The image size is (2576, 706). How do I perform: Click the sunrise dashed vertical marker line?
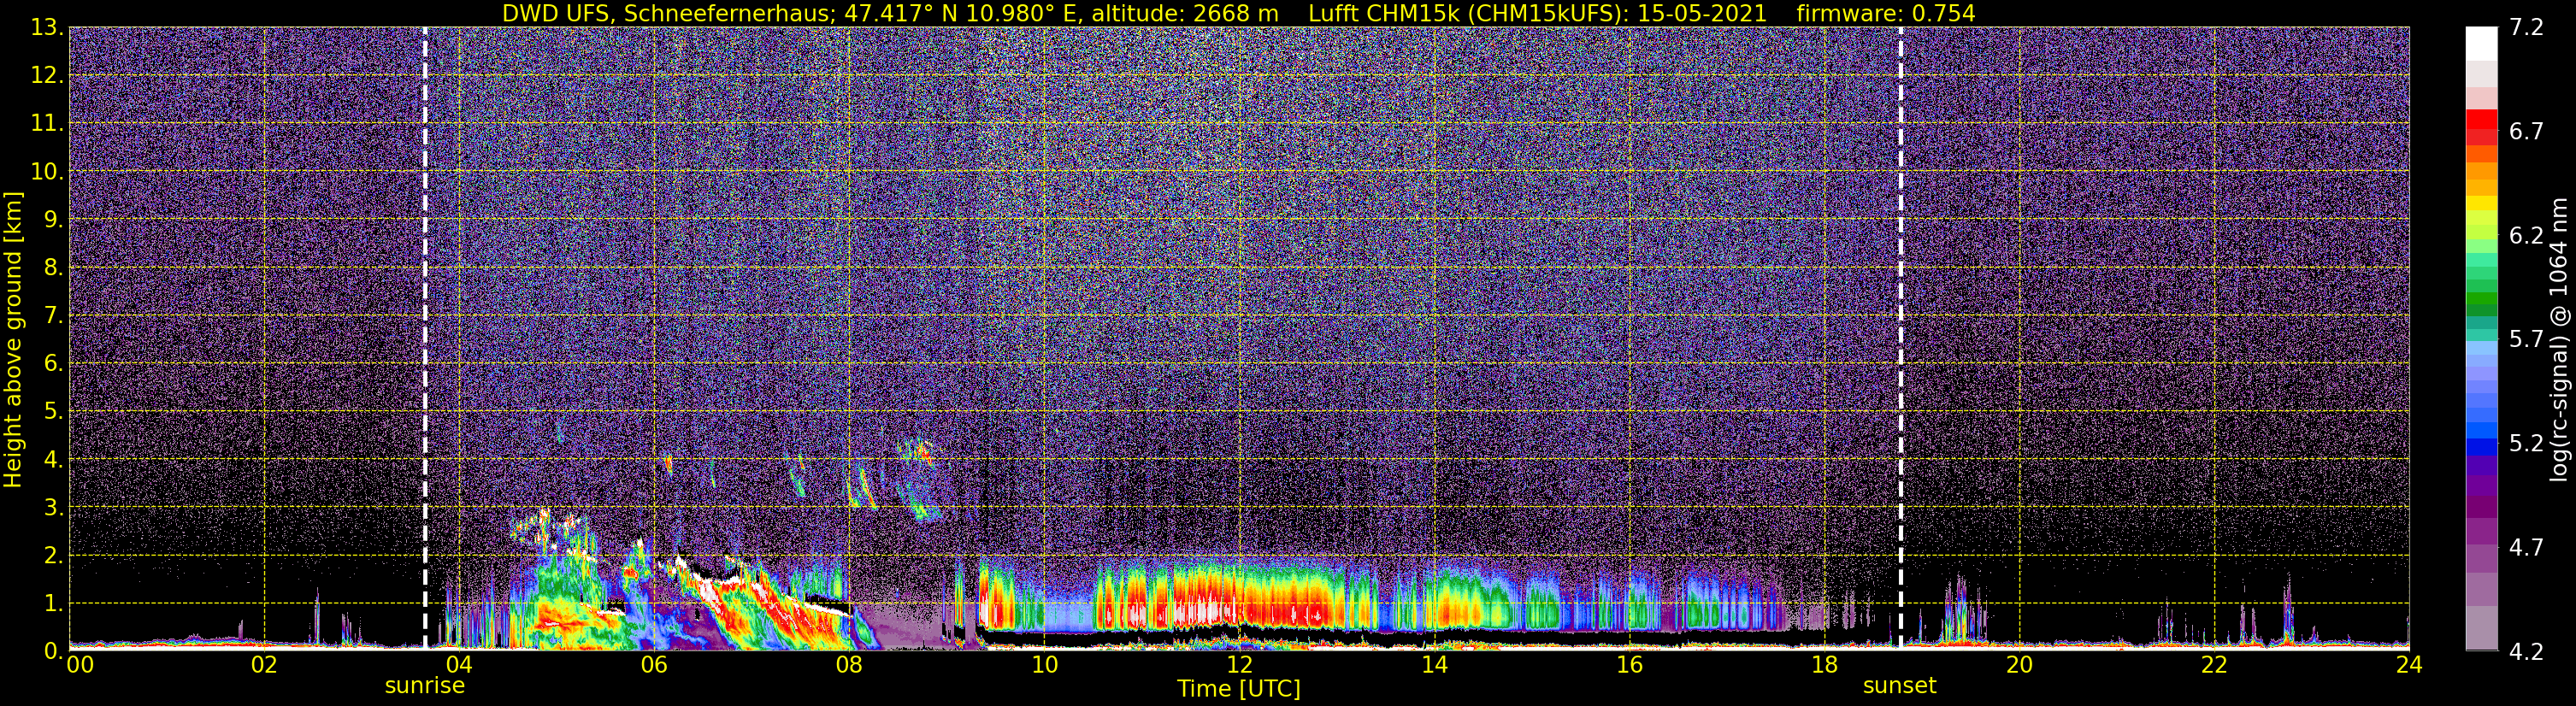(x=425, y=338)
